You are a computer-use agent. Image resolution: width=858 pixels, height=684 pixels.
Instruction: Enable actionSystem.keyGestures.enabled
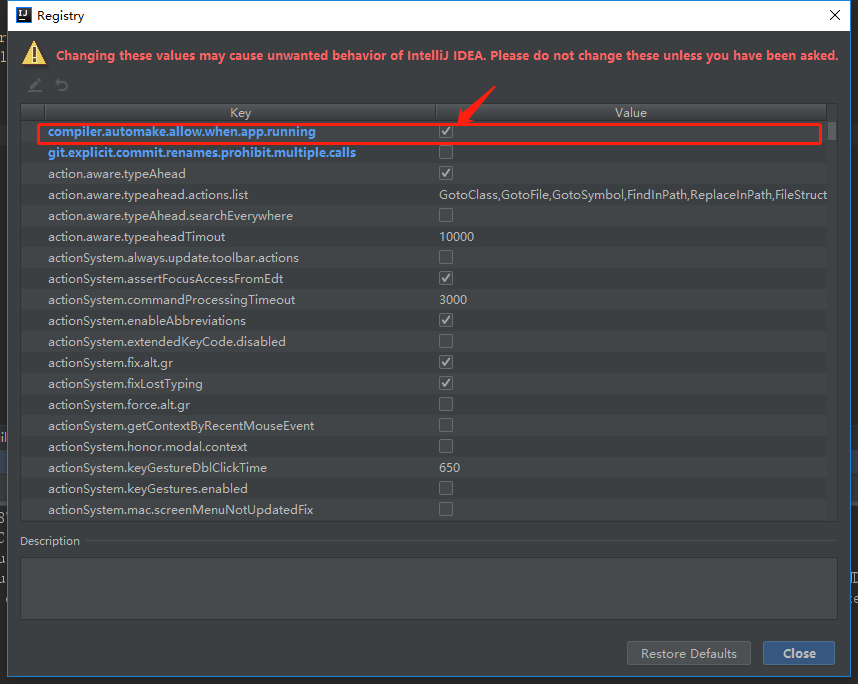[445, 488]
